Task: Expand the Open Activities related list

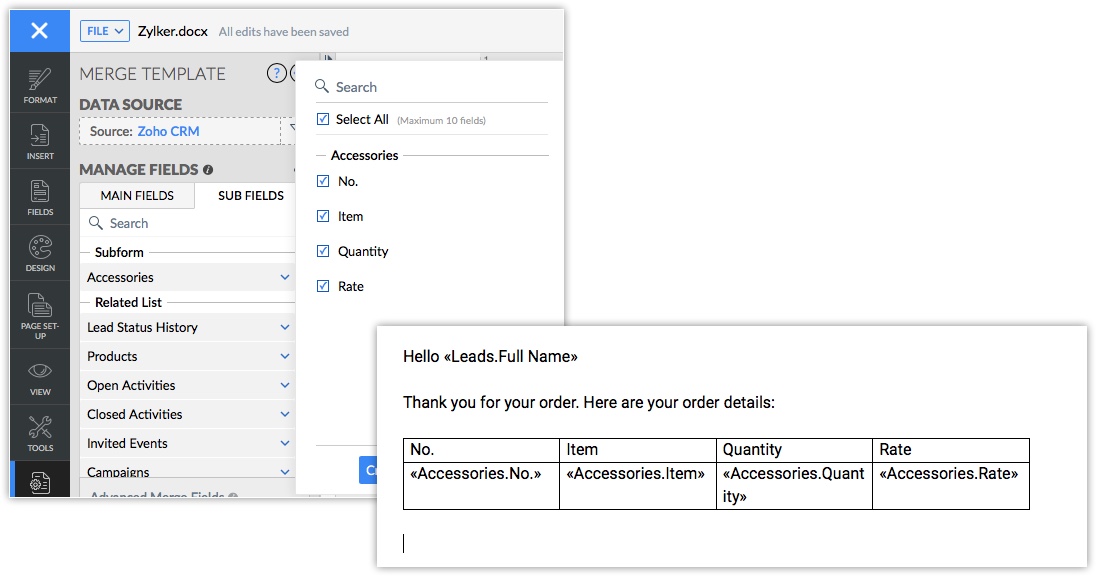Action: coord(285,385)
